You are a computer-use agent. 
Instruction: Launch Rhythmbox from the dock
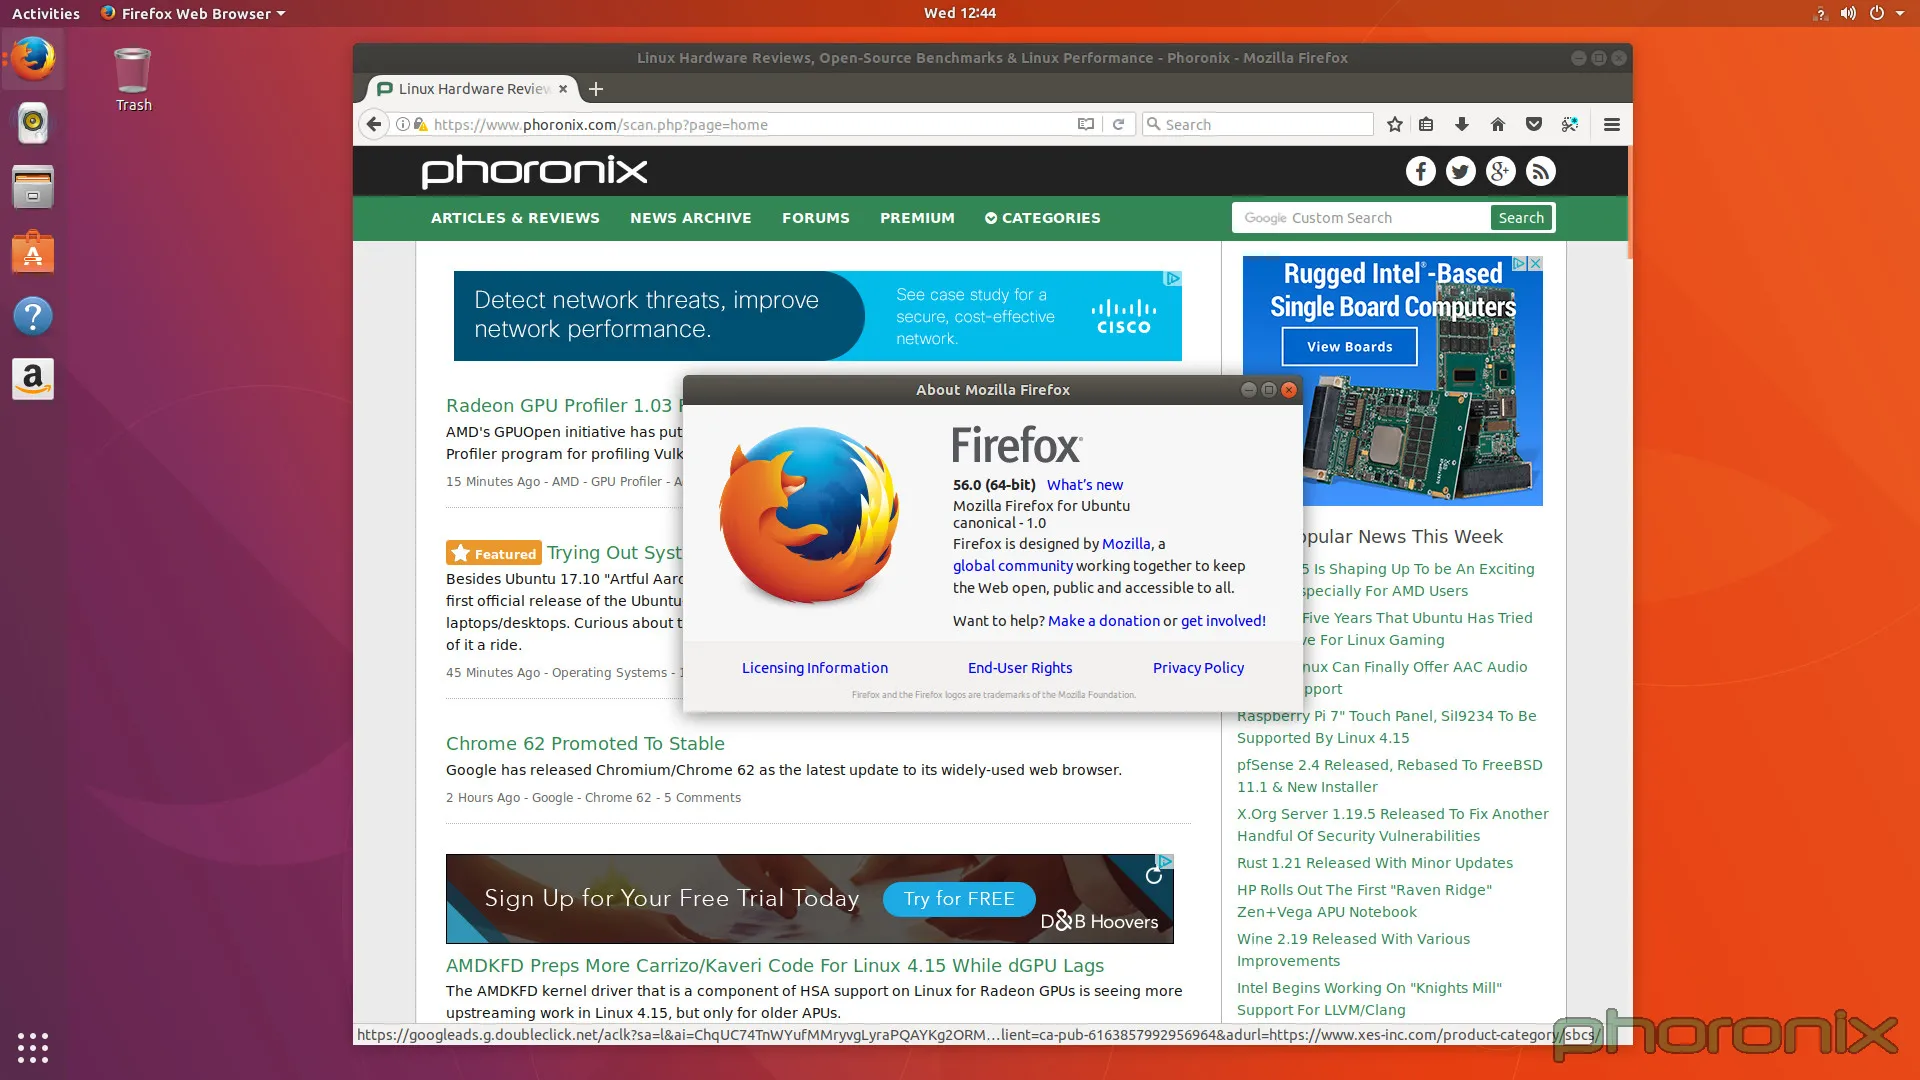[x=33, y=122]
